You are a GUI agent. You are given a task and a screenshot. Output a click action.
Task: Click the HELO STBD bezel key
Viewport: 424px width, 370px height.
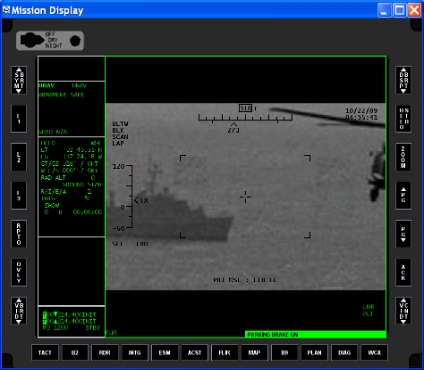tap(403, 119)
